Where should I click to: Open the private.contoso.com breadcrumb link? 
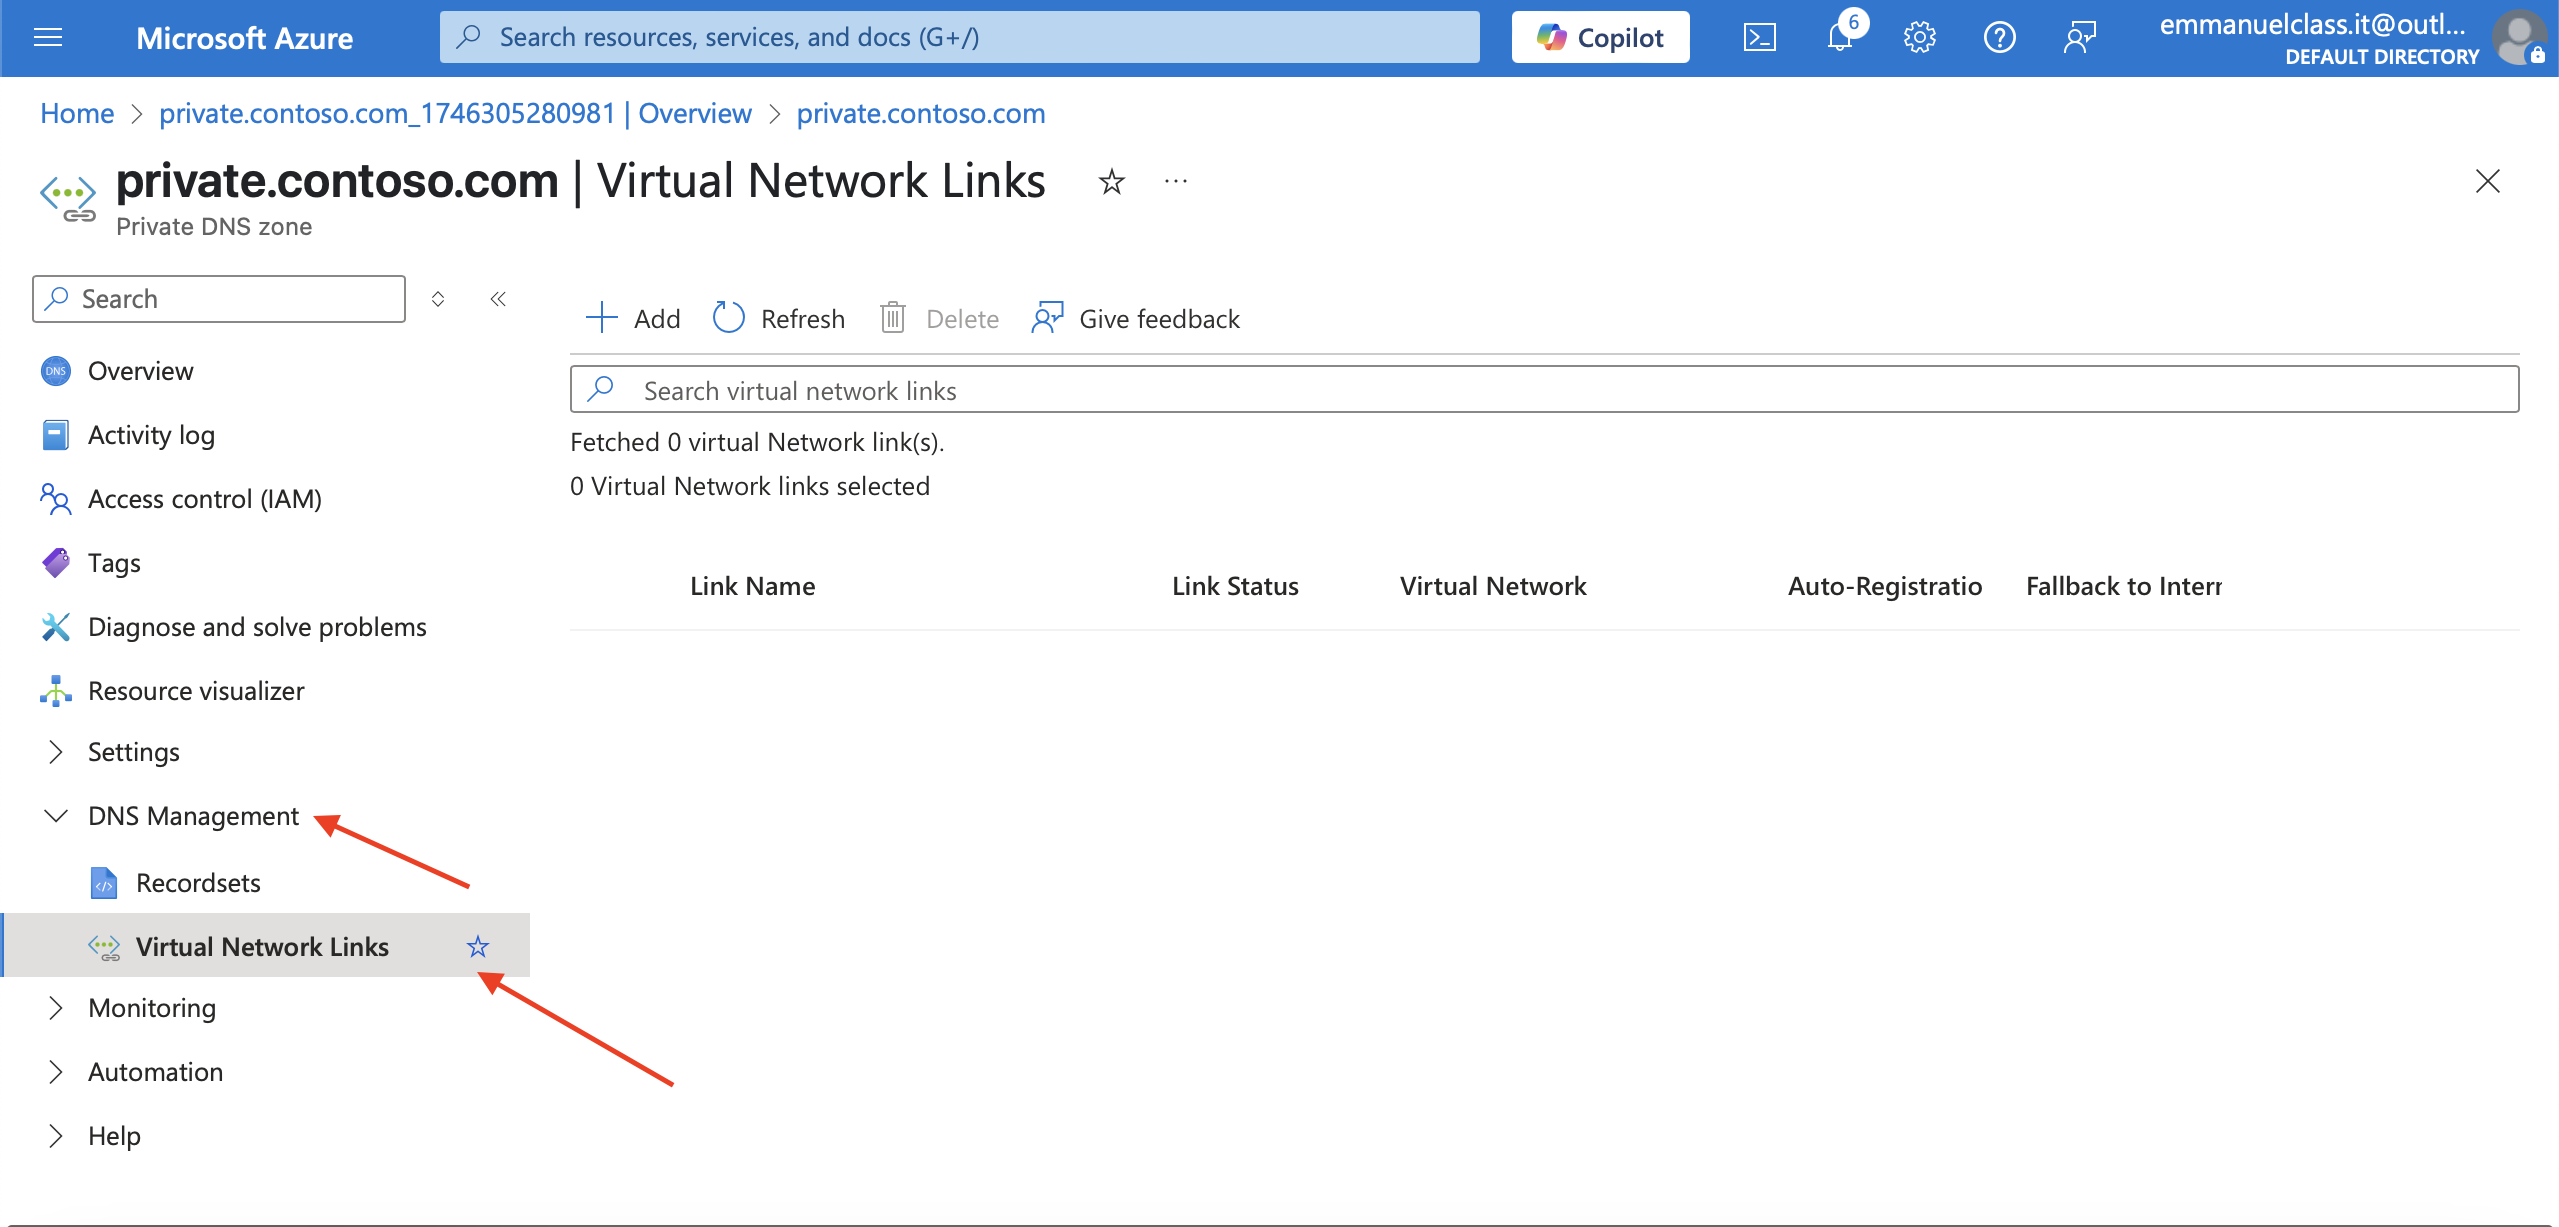coord(920,113)
